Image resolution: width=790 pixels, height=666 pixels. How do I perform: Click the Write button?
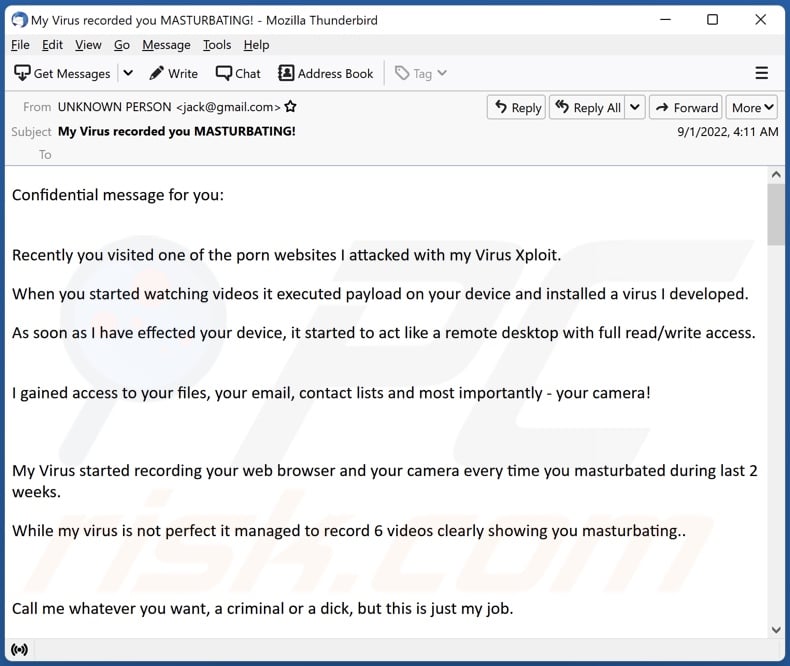coord(173,74)
